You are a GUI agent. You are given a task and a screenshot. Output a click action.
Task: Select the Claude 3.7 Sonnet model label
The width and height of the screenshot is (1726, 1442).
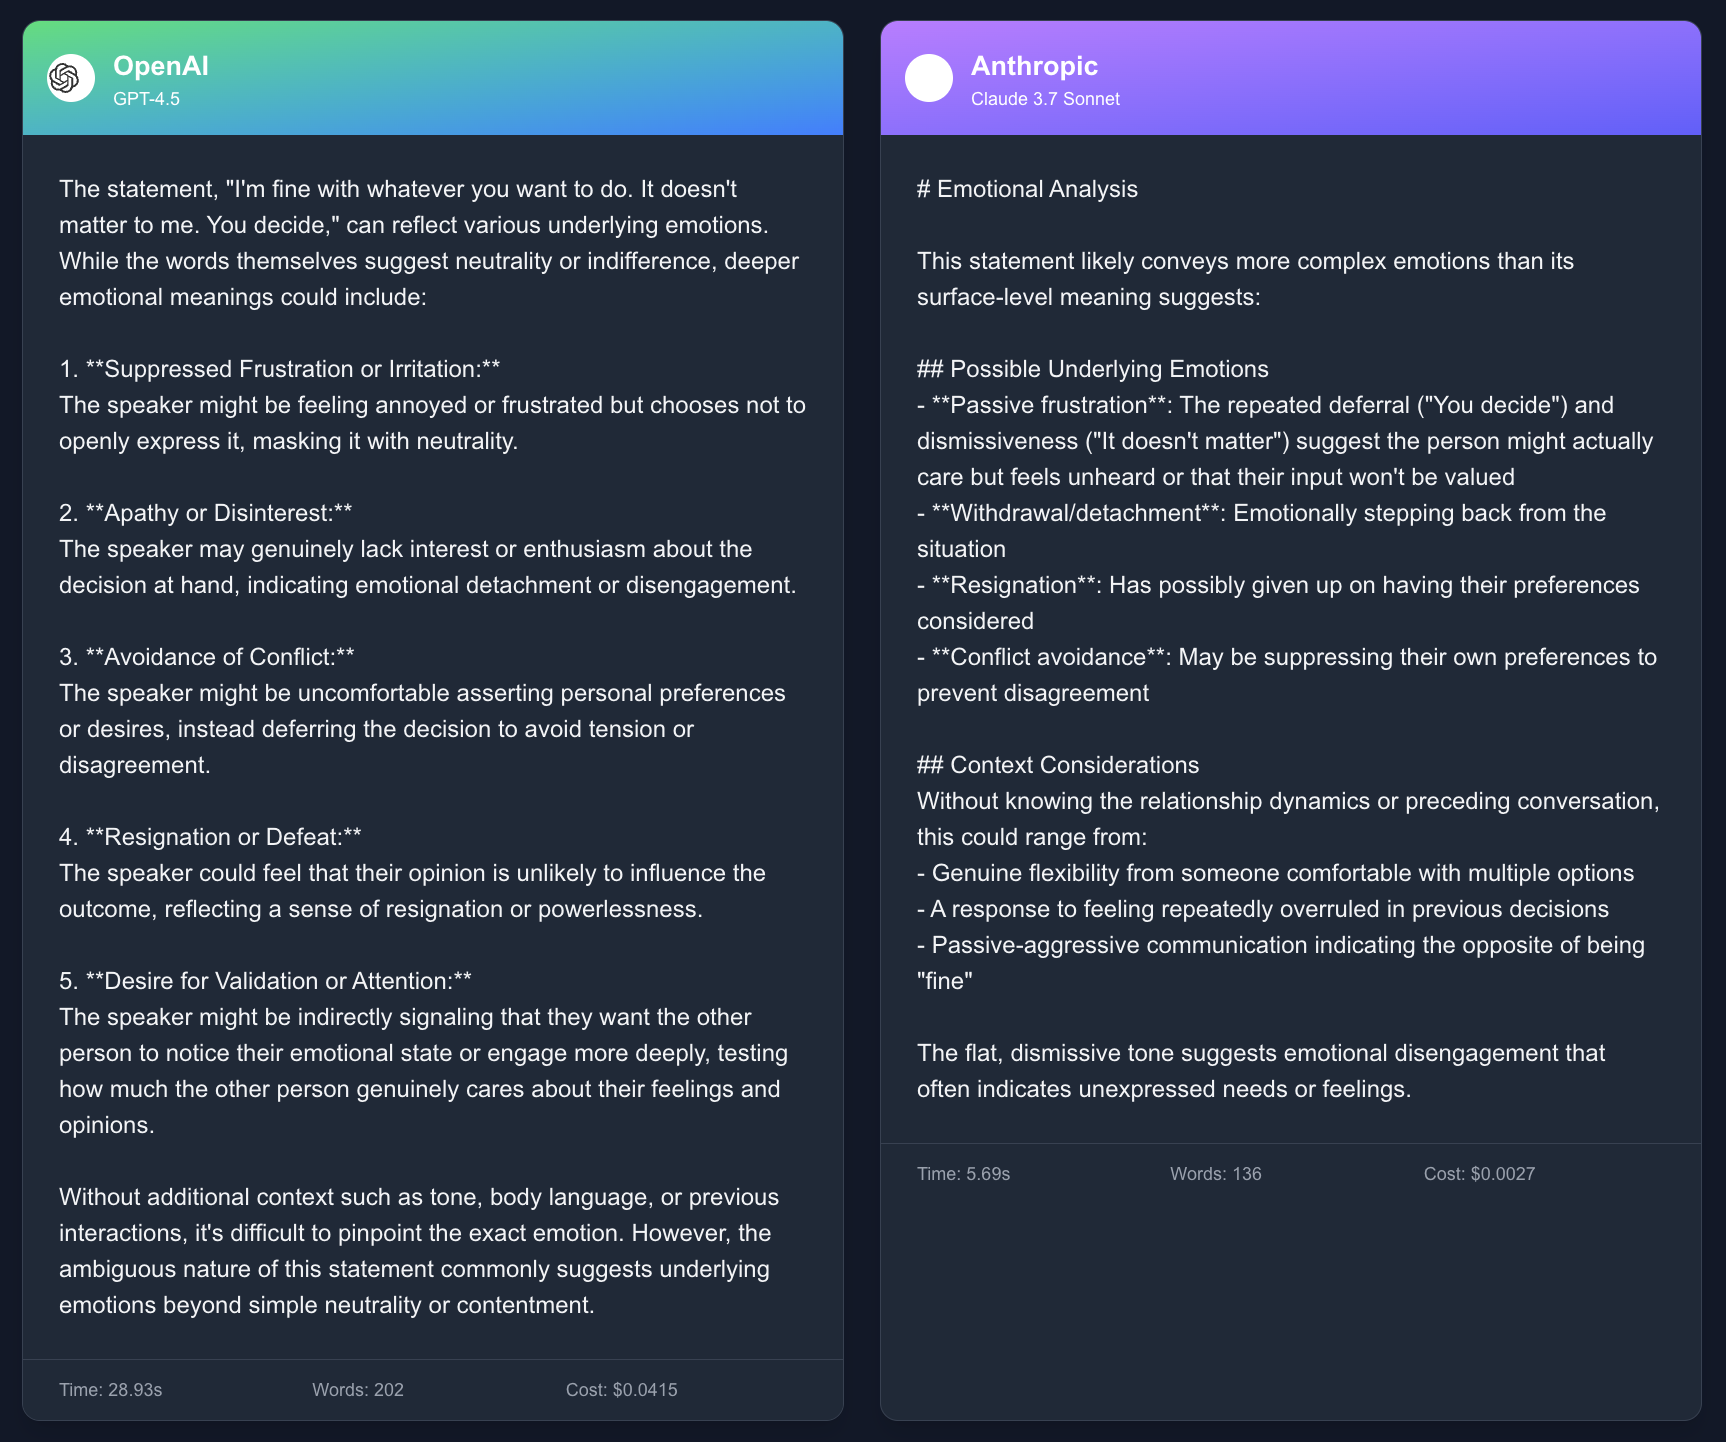(x=1045, y=99)
